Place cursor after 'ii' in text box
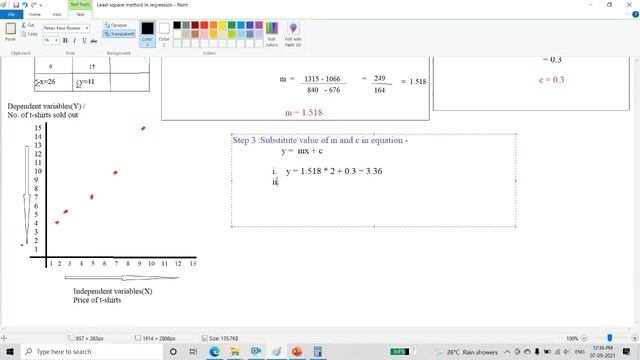 pos(278,182)
